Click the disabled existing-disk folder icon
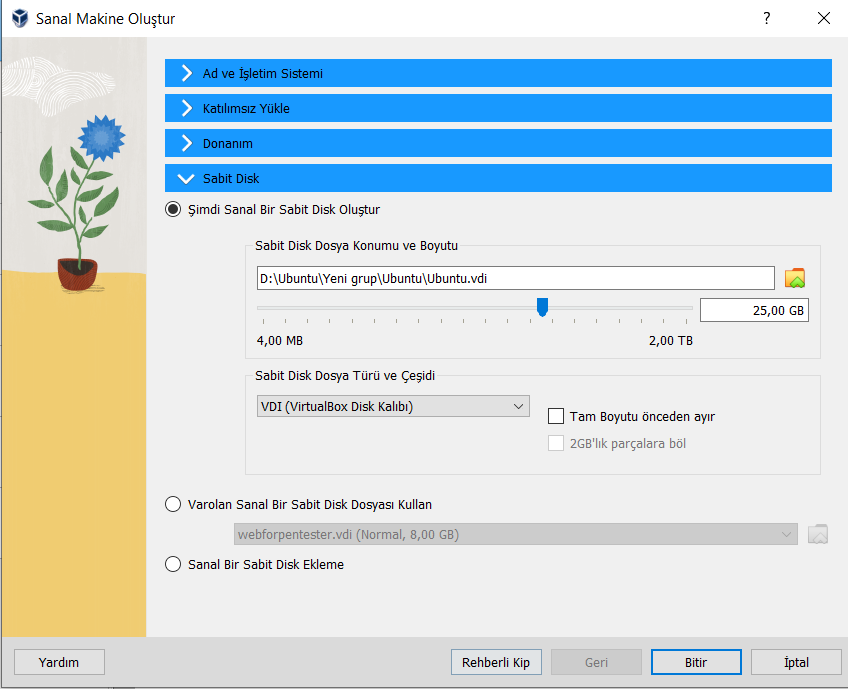 [x=818, y=534]
